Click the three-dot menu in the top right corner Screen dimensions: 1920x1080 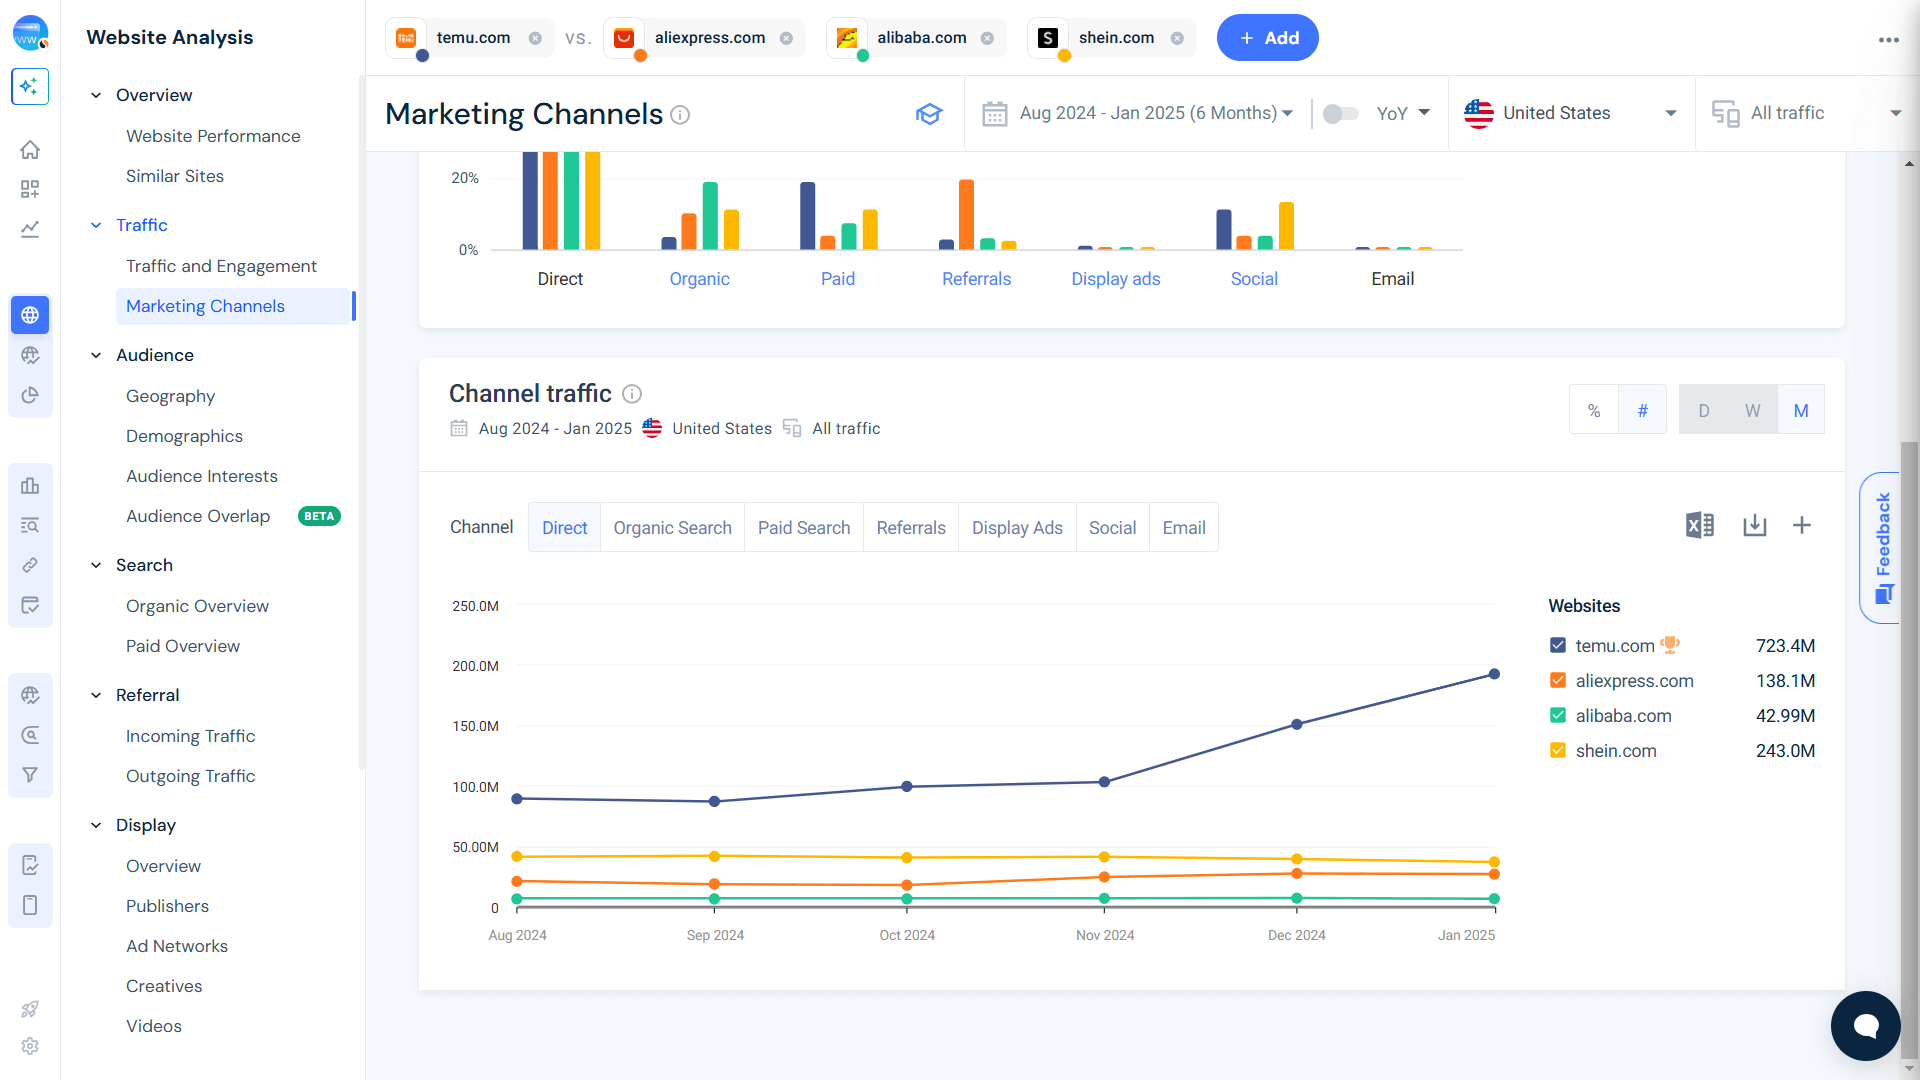coord(1889,40)
